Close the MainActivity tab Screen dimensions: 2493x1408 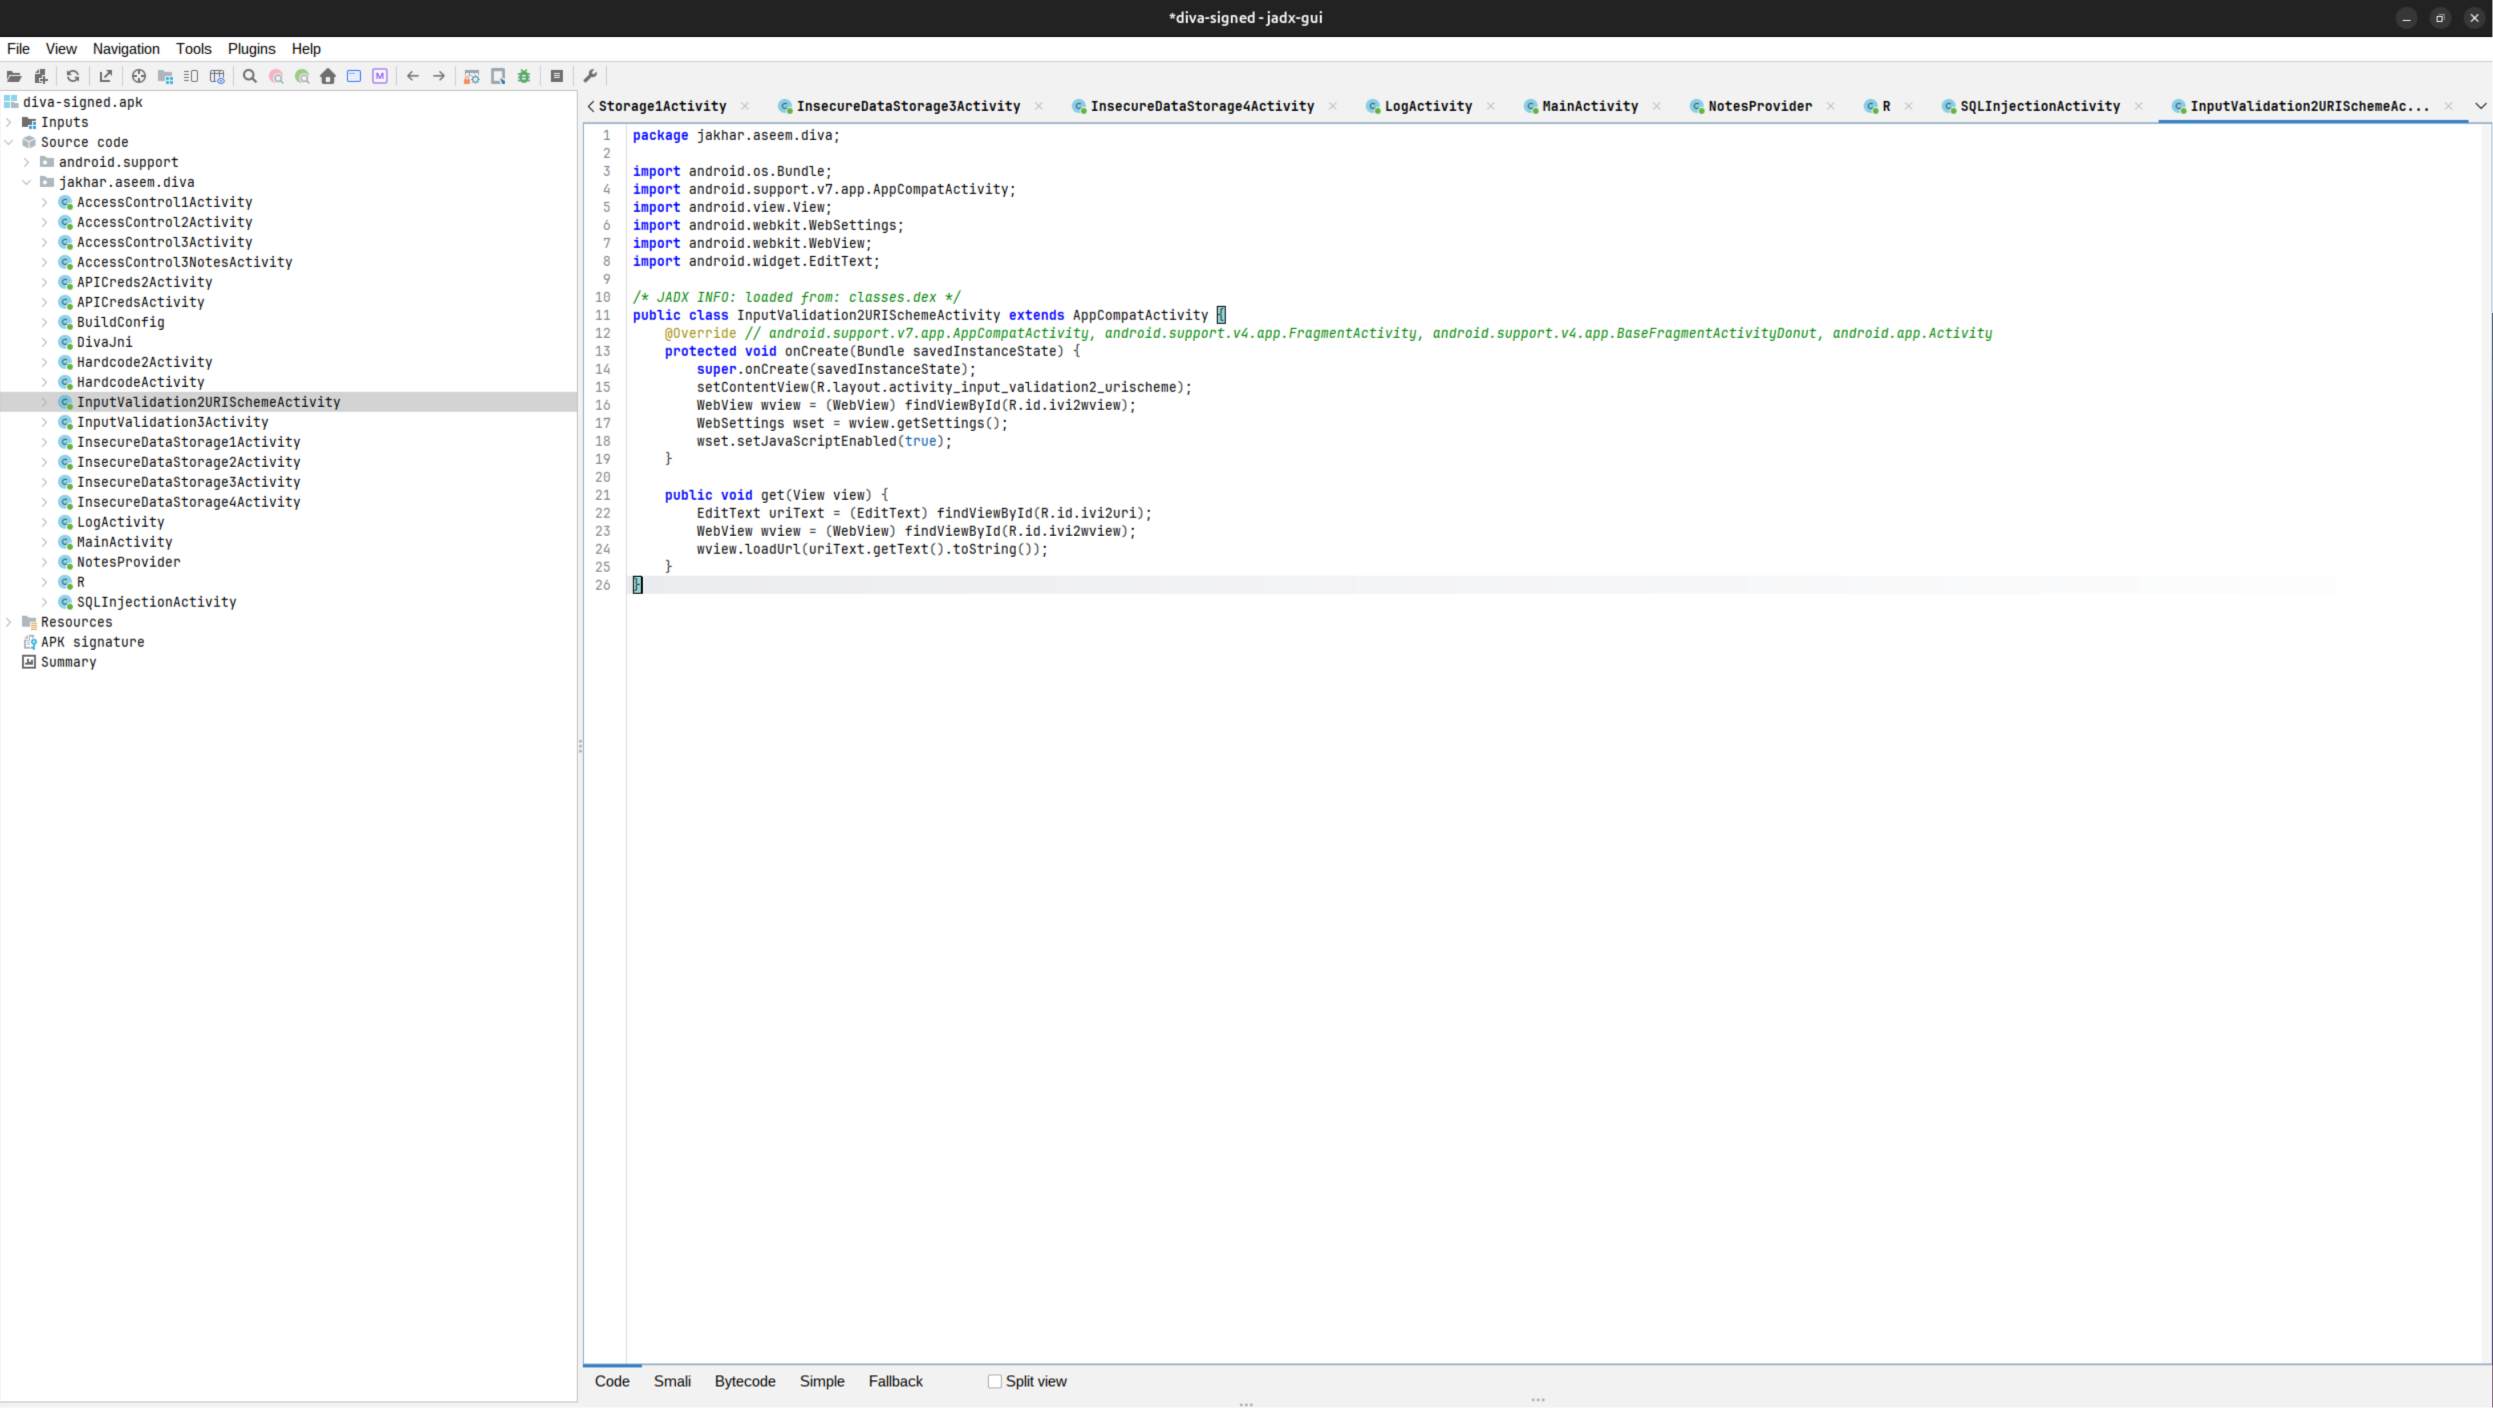tap(1657, 106)
